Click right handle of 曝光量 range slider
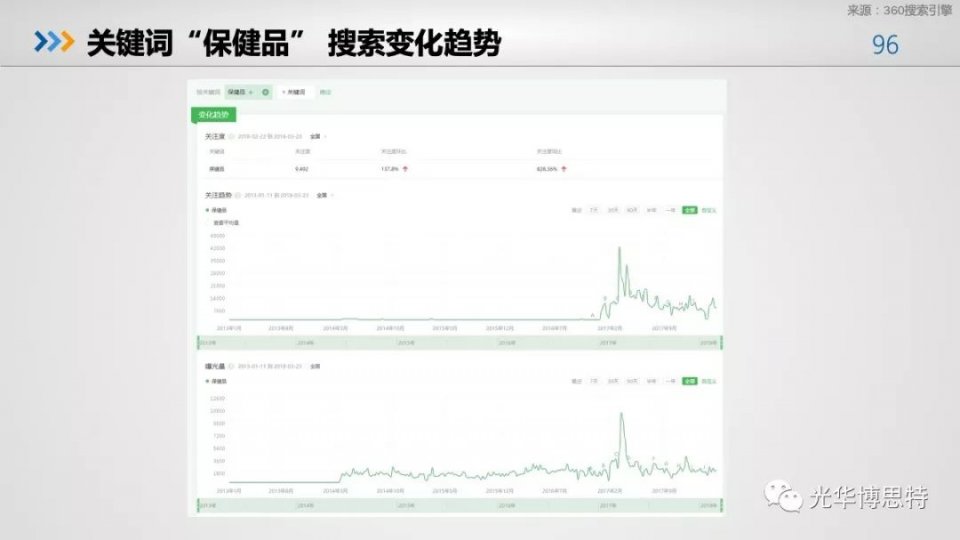The image size is (960, 540). click(x=722, y=506)
